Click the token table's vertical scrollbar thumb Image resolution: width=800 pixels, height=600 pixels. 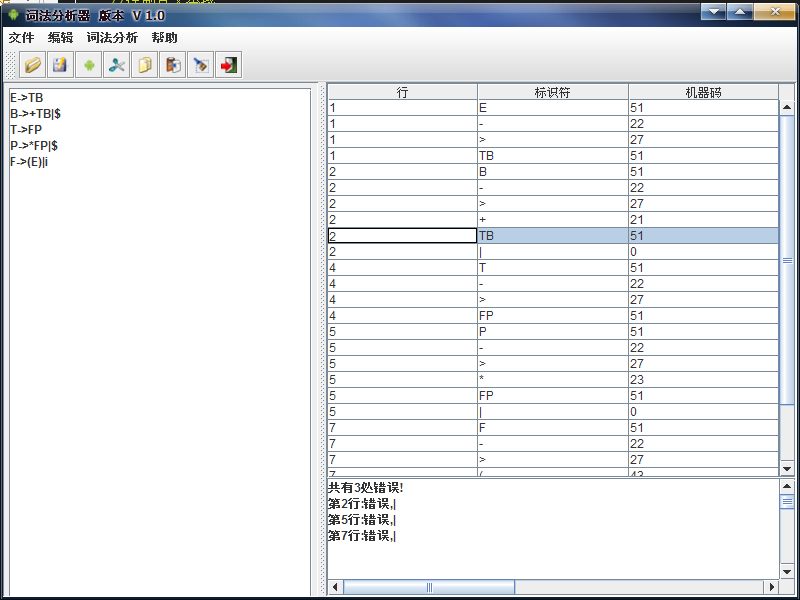coord(787,260)
